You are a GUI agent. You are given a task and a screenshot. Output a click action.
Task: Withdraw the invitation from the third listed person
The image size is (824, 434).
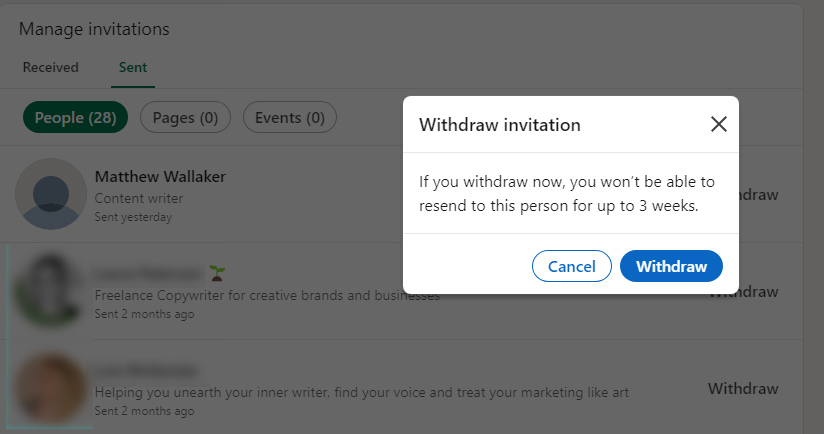pyautogui.click(x=742, y=389)
